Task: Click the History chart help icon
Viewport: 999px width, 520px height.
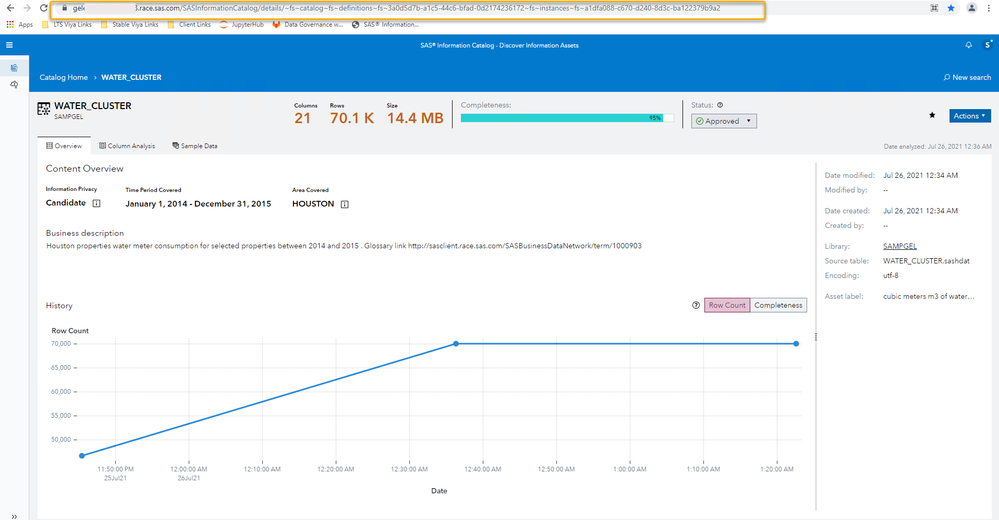Action: pyautogui.click(x=696, y=305)
